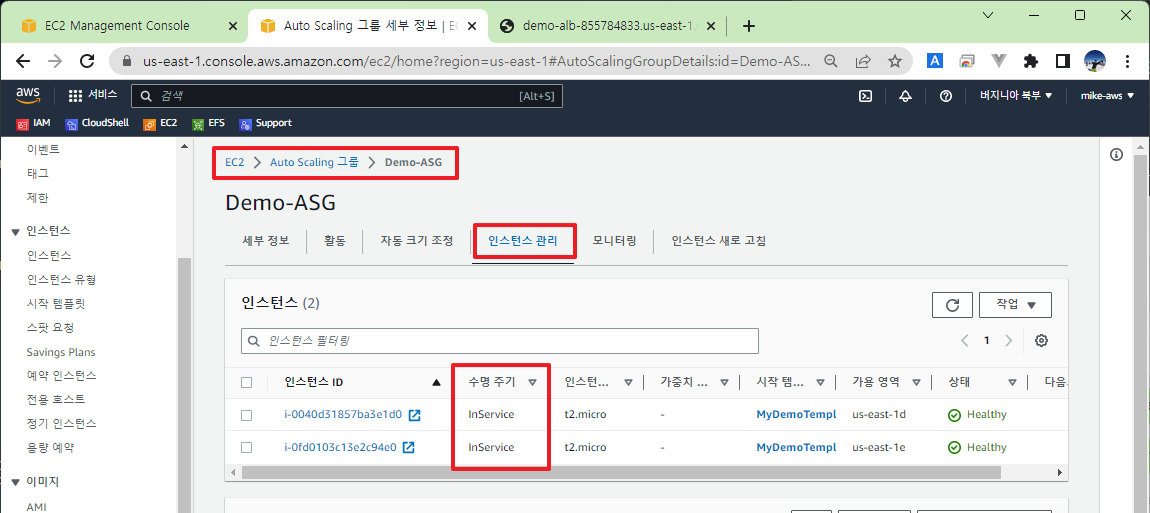The width and height of the screenshot is (1150, 513).
Task: Focus the 인스턴스 필터링 filter field
Action: 499,341
